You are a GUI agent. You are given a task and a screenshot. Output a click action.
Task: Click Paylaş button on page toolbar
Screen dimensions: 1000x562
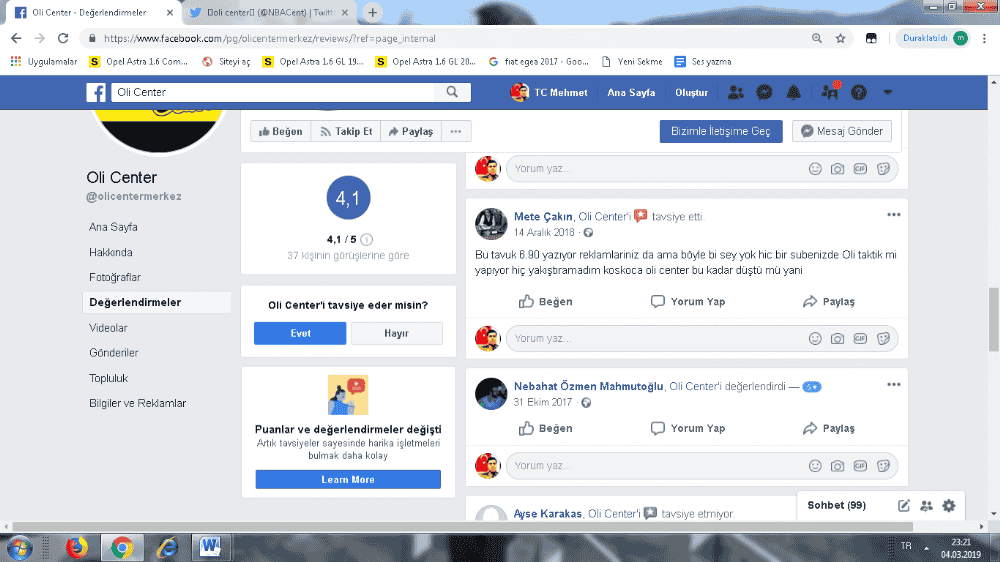tap(411, 131)
